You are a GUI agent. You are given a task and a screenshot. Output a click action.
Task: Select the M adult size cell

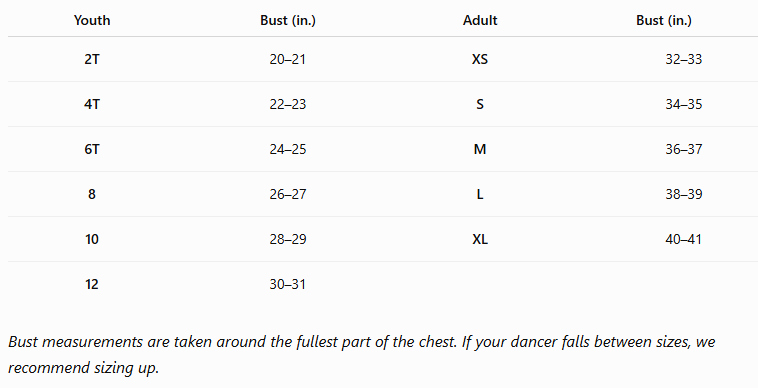pos(480,149)
